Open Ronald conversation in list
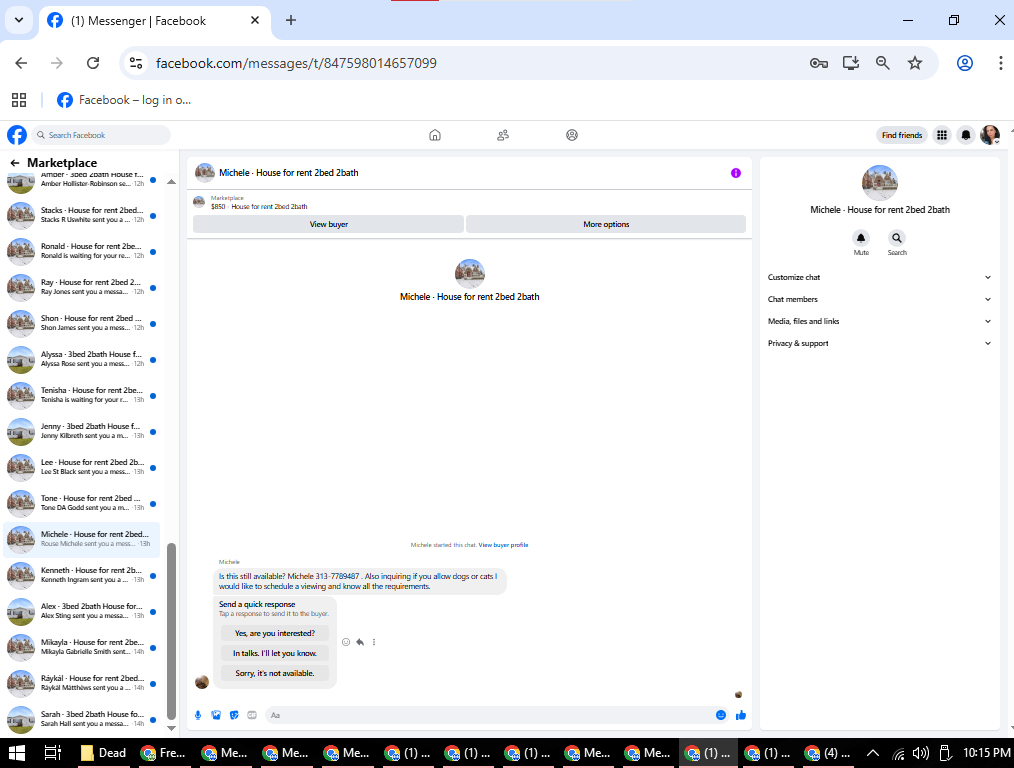 [x=82, y=251]
